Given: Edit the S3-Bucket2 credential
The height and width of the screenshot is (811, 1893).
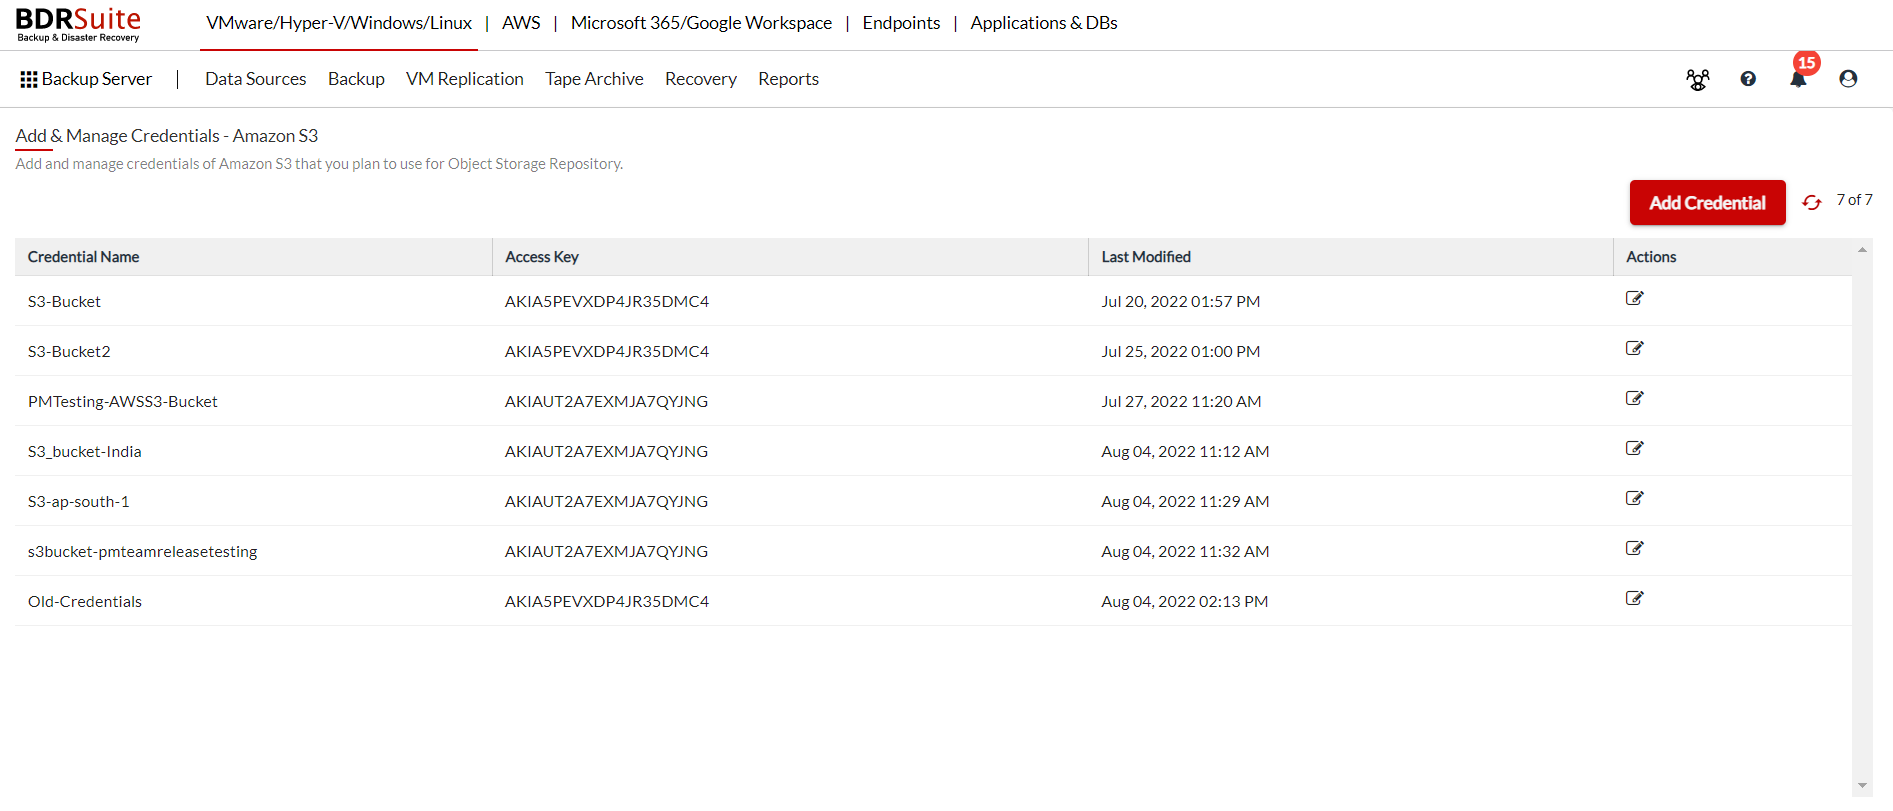Looking at the screenshot, I should (1634, 348).
